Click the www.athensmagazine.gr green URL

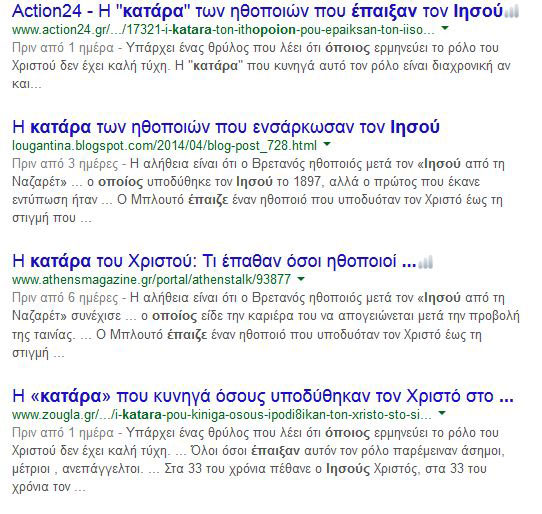151,280
